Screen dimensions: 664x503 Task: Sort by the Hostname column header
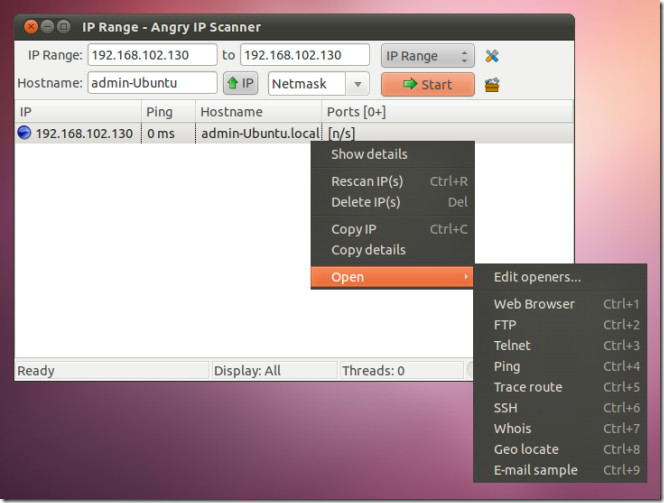click(258, 112)
